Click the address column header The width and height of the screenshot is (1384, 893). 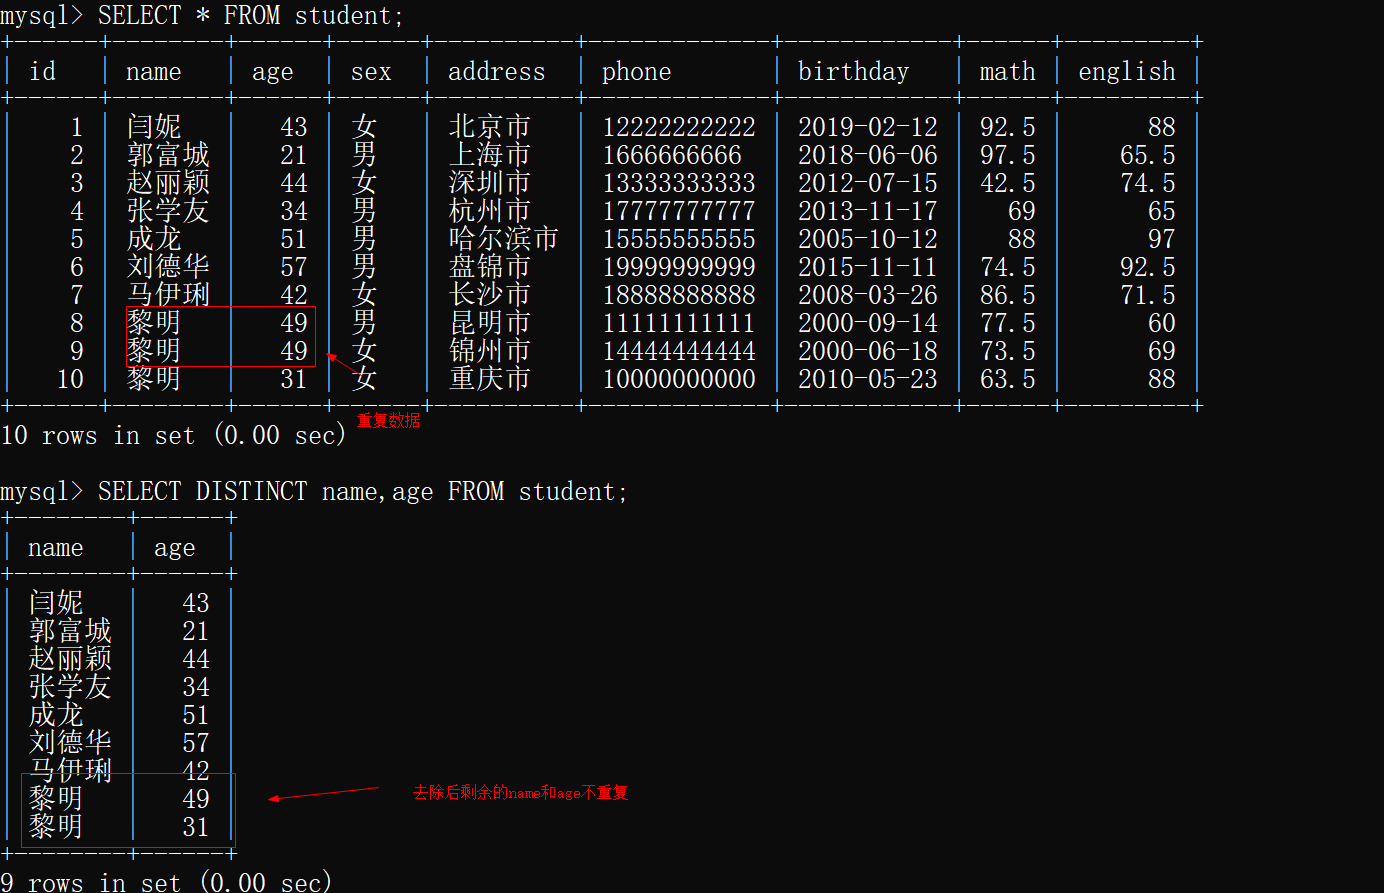(496, 72)
